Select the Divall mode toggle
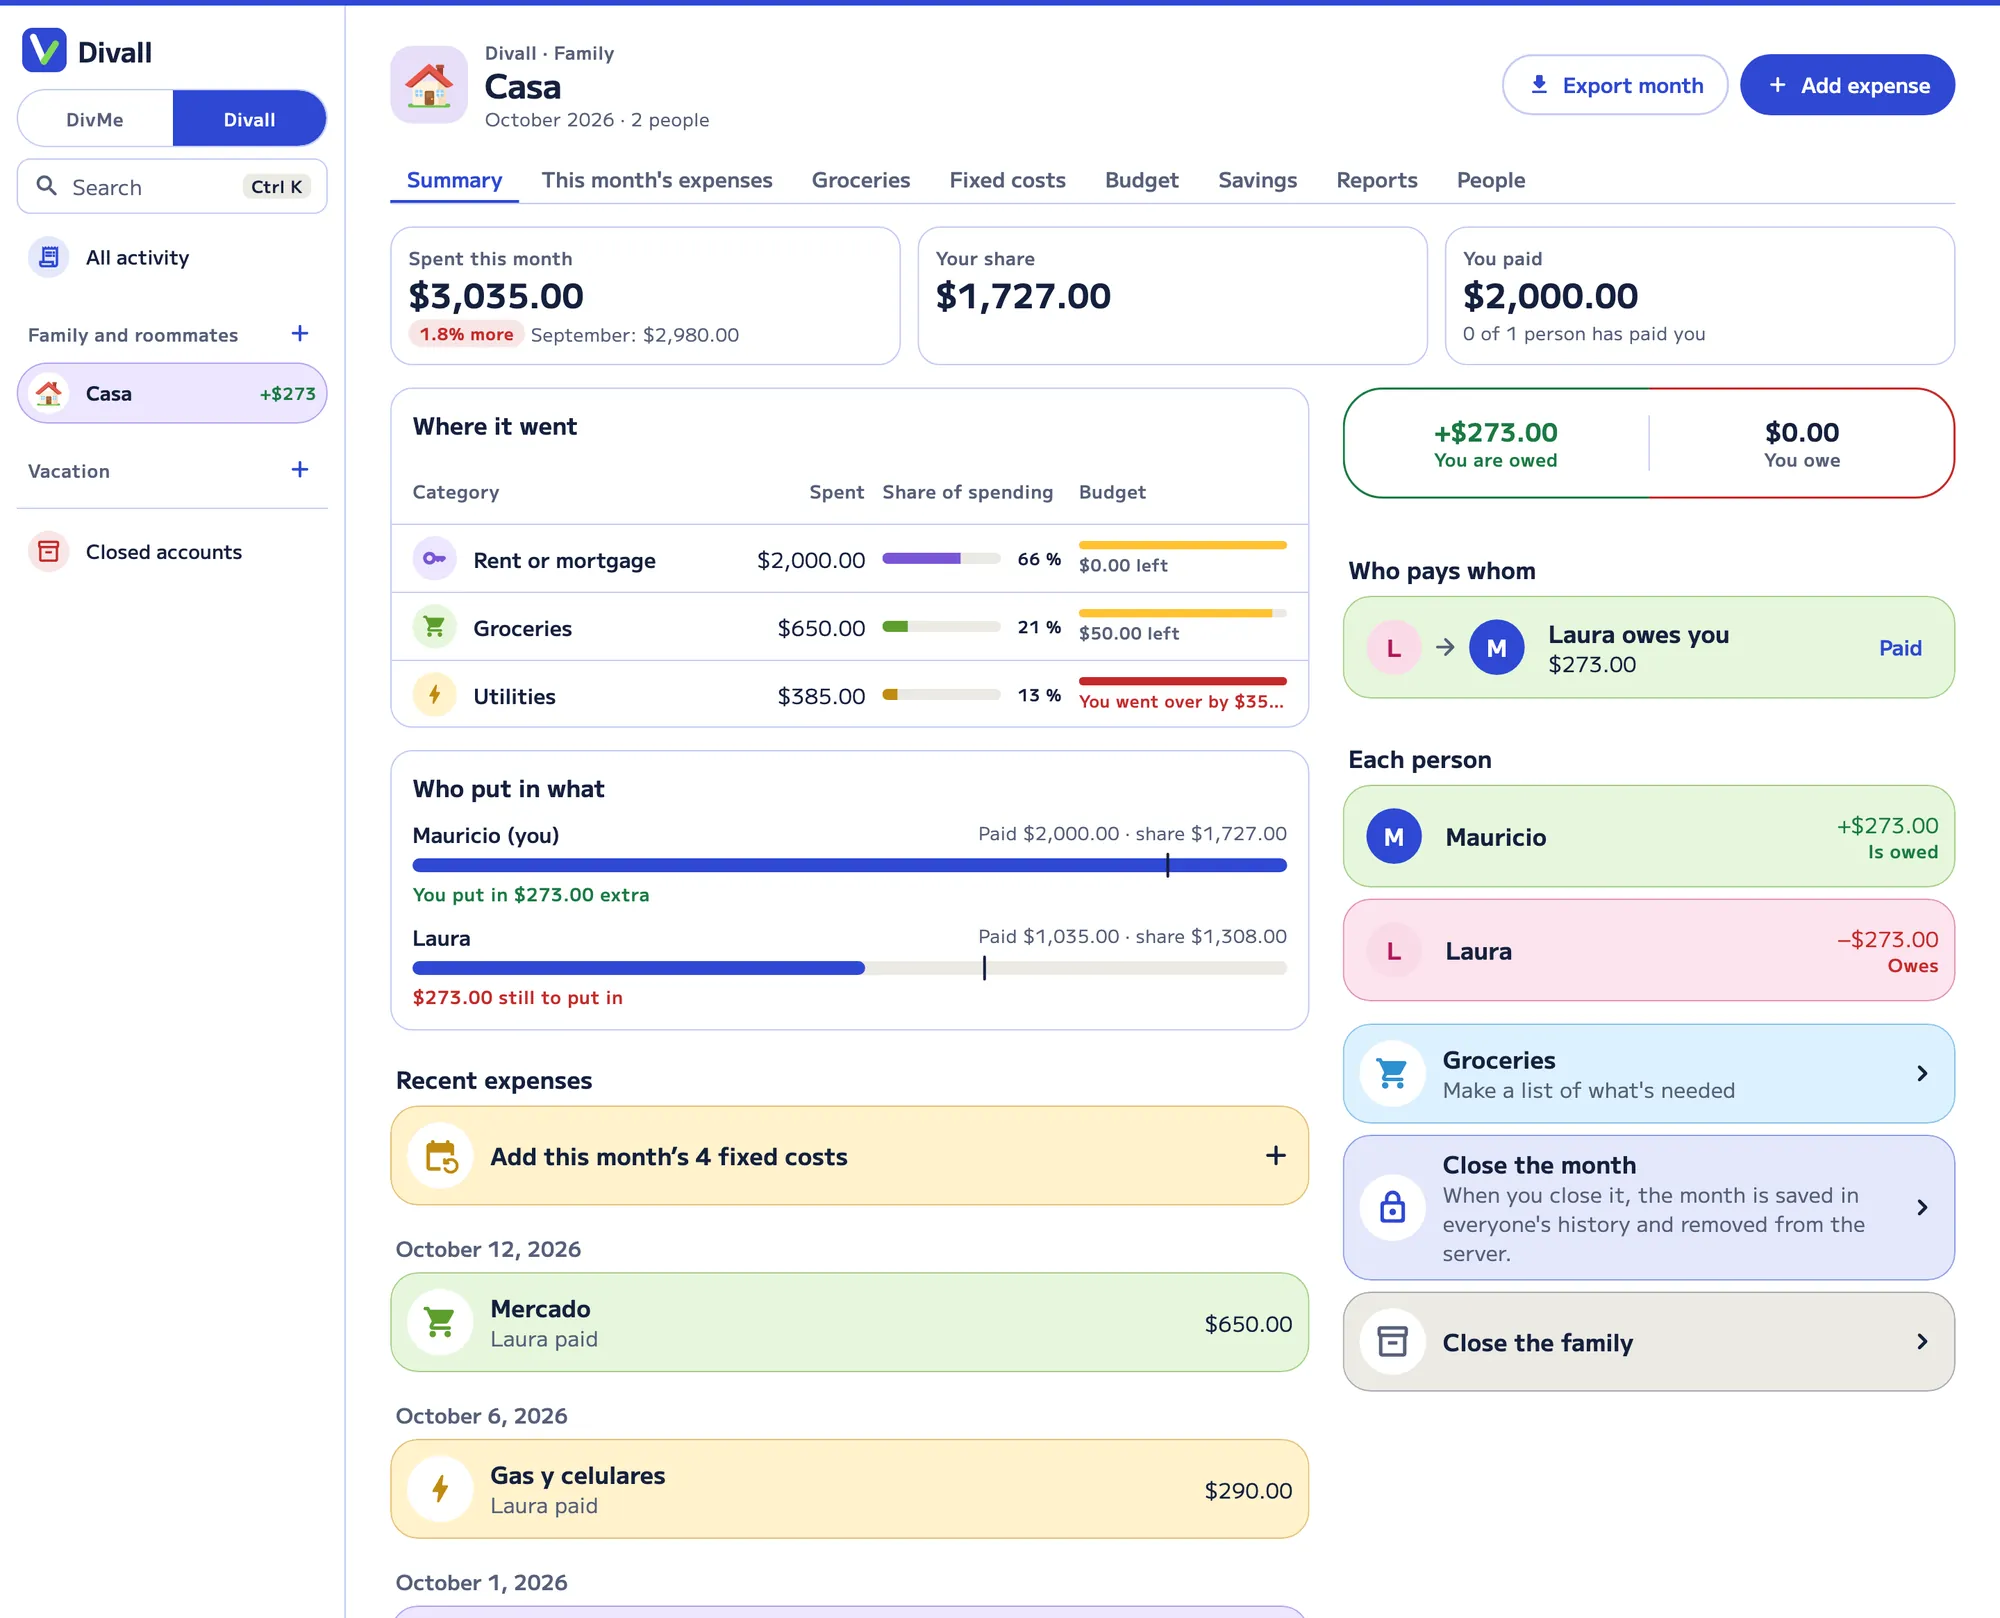Screen dimensions: 2000x1618 (x=249, y=119)
